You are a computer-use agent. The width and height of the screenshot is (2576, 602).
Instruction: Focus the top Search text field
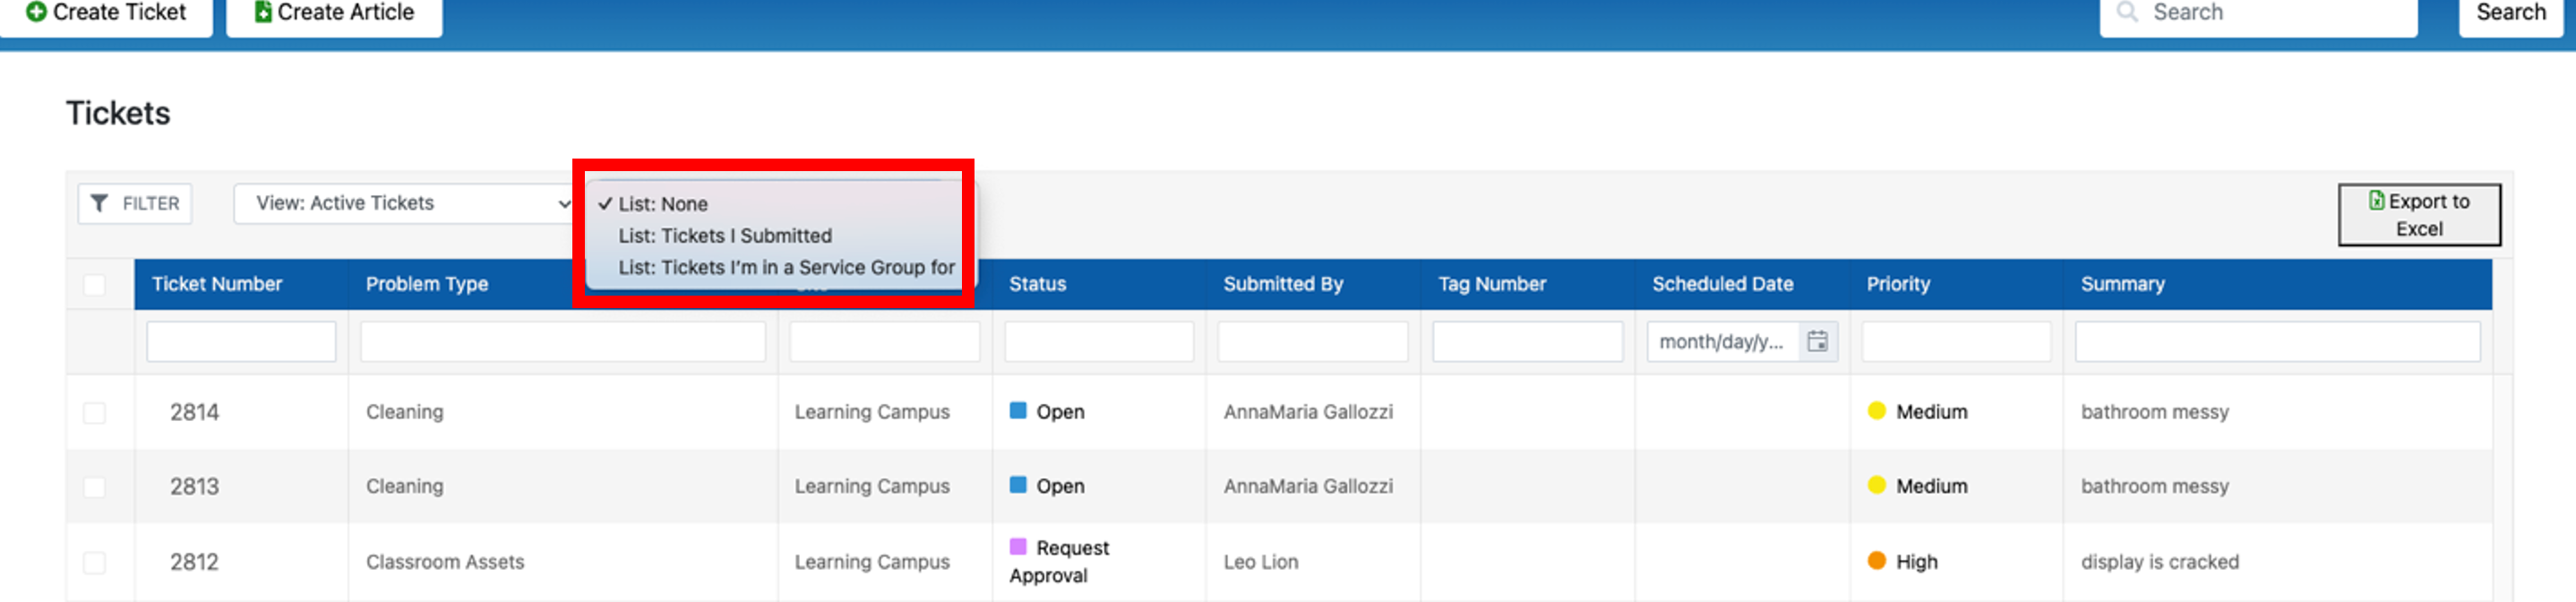click(2258, 13)
